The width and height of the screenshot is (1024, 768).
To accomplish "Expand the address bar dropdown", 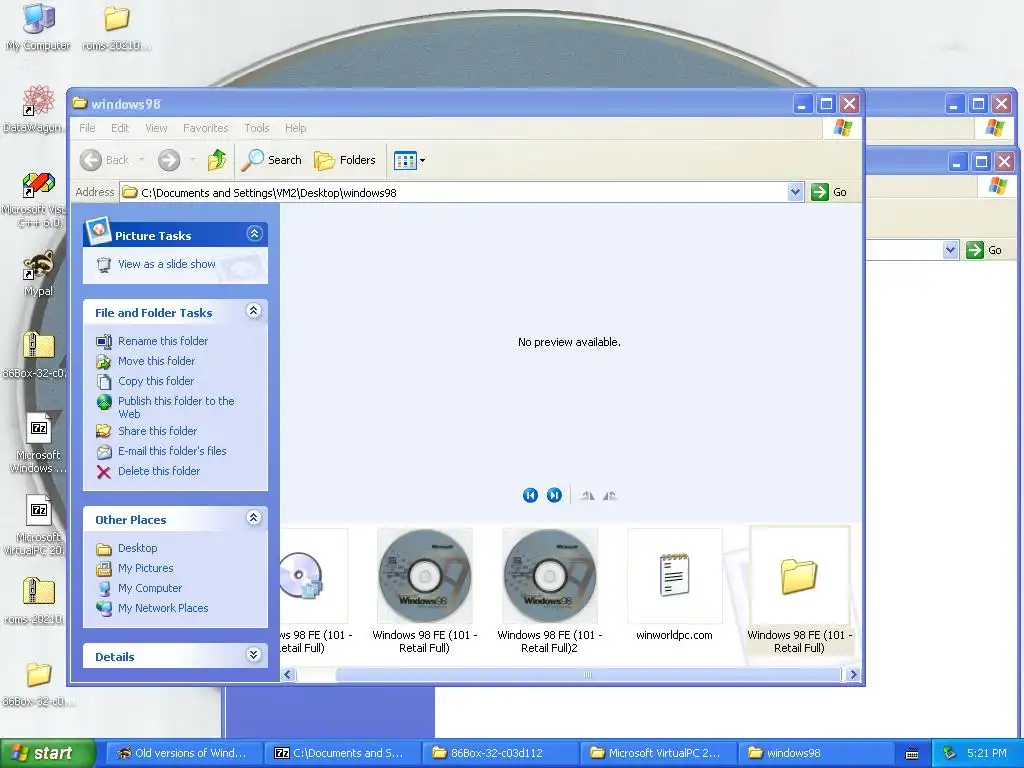I will point(795,192).
